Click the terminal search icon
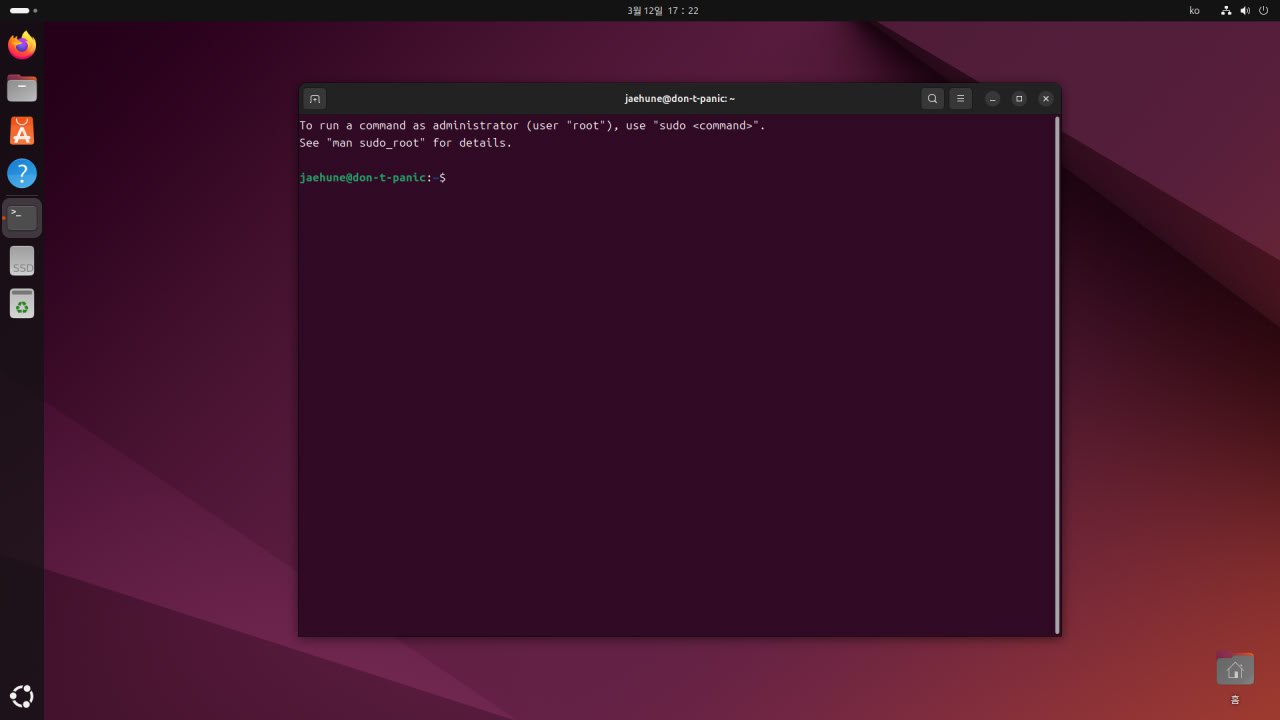This screenshot has width=1280, height=720. tap(932, 99)
